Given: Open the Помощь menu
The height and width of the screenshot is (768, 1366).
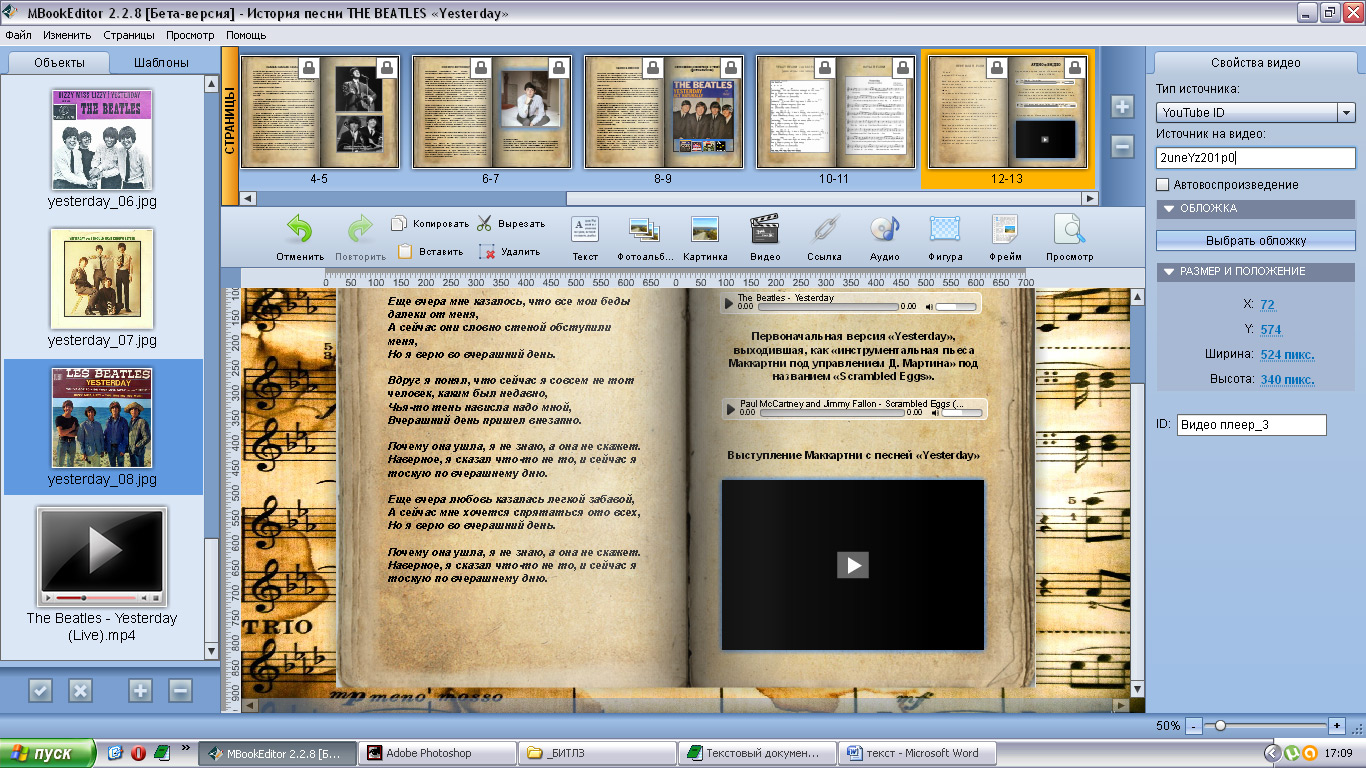Looking at the screenshot, I should [246, 35].
